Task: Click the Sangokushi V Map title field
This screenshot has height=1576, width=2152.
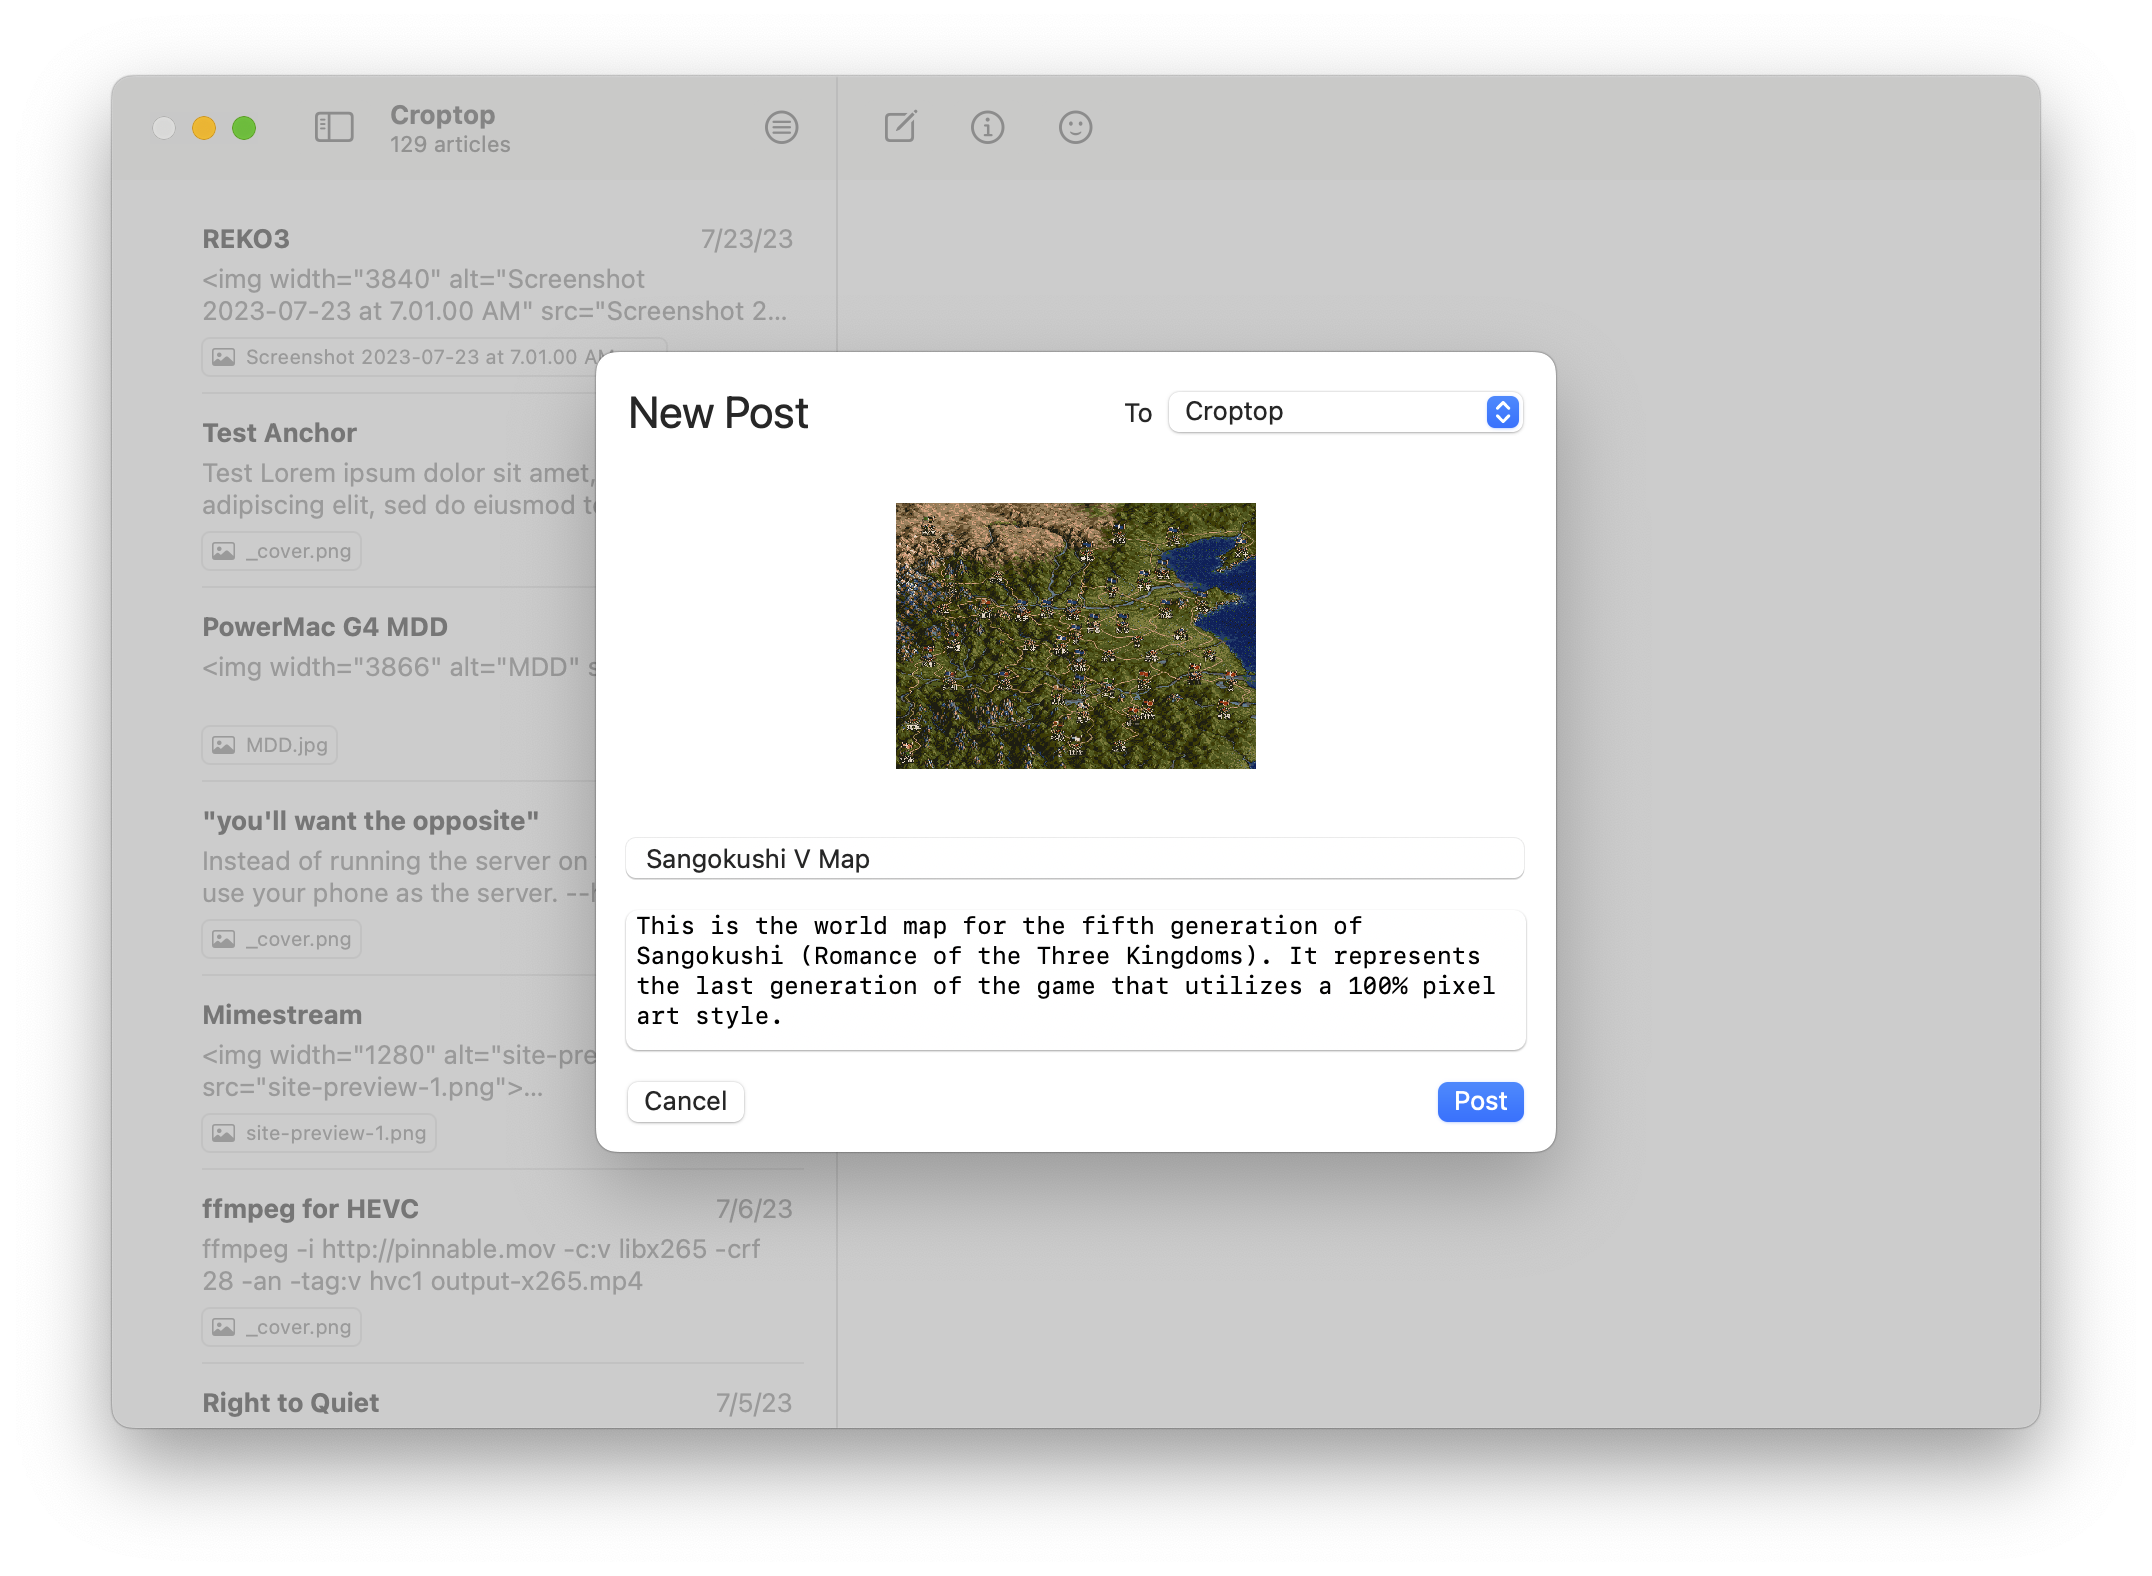Action: pos(1074,859)
